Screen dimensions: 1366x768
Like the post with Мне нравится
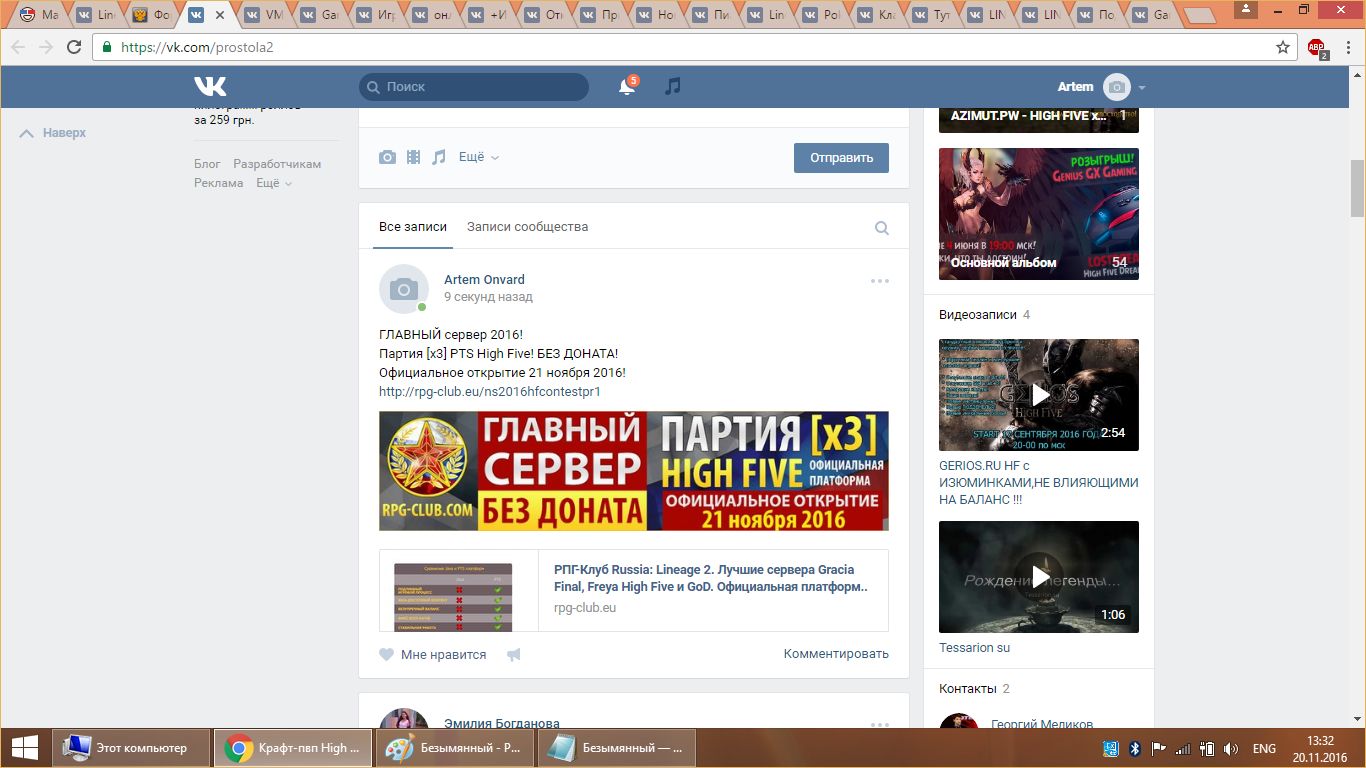[x=432, y=655]
